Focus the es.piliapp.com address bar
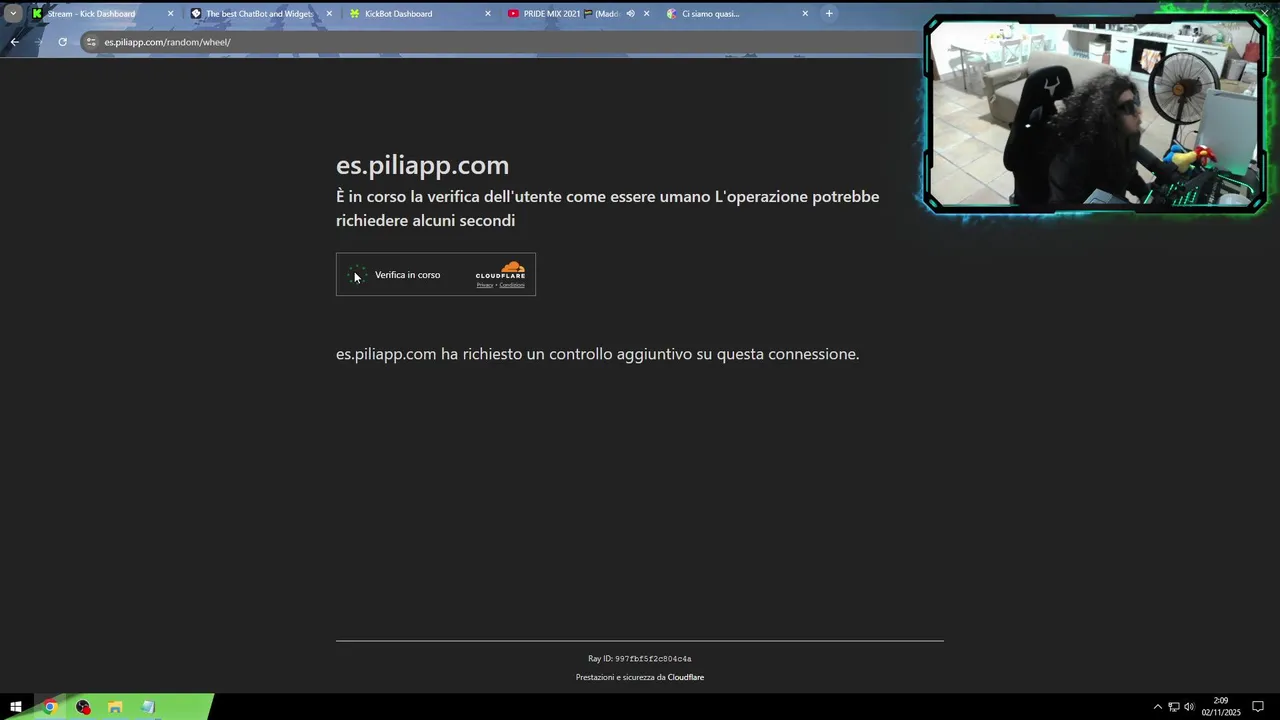The width and height of the screenshot is (1280, 720). [x=500, y=42]
